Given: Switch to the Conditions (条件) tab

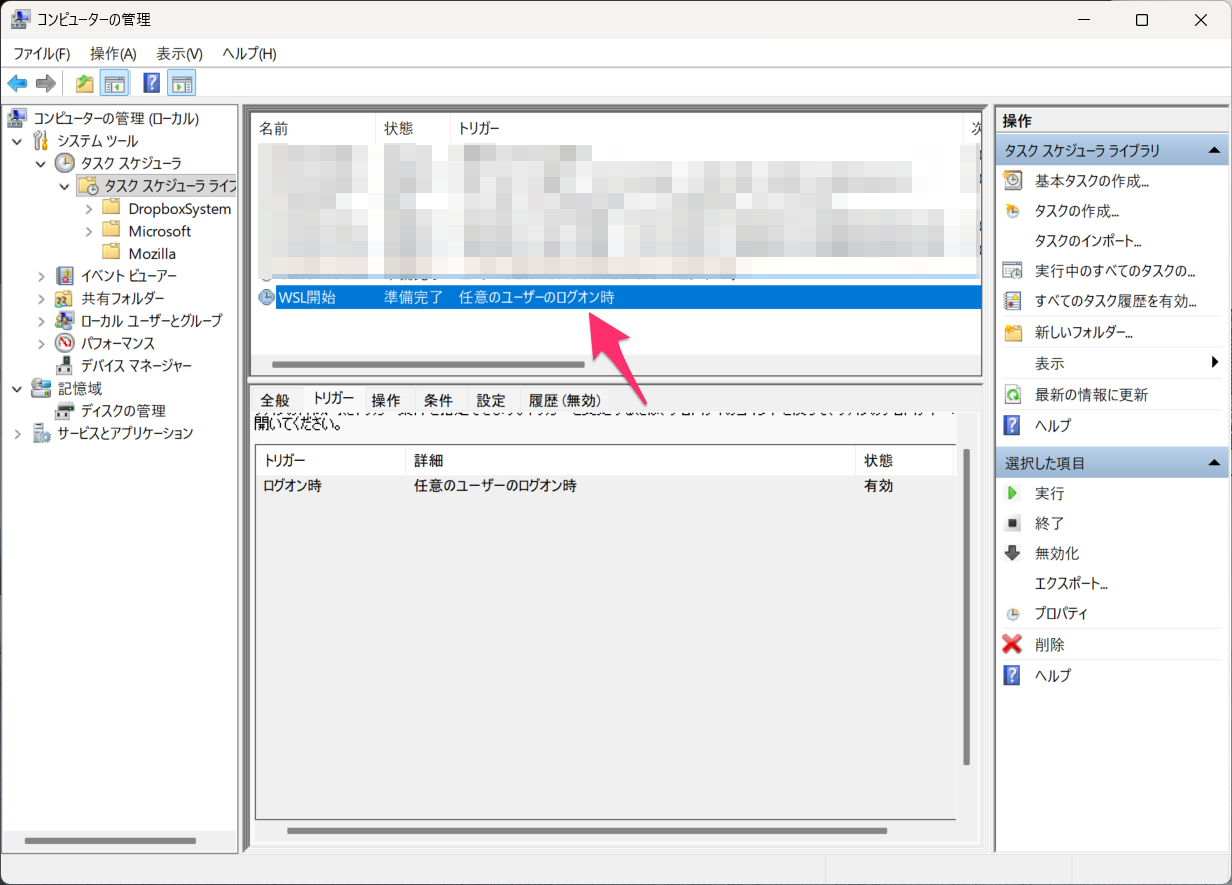Looking at the screenshot, I should (438, 400).
